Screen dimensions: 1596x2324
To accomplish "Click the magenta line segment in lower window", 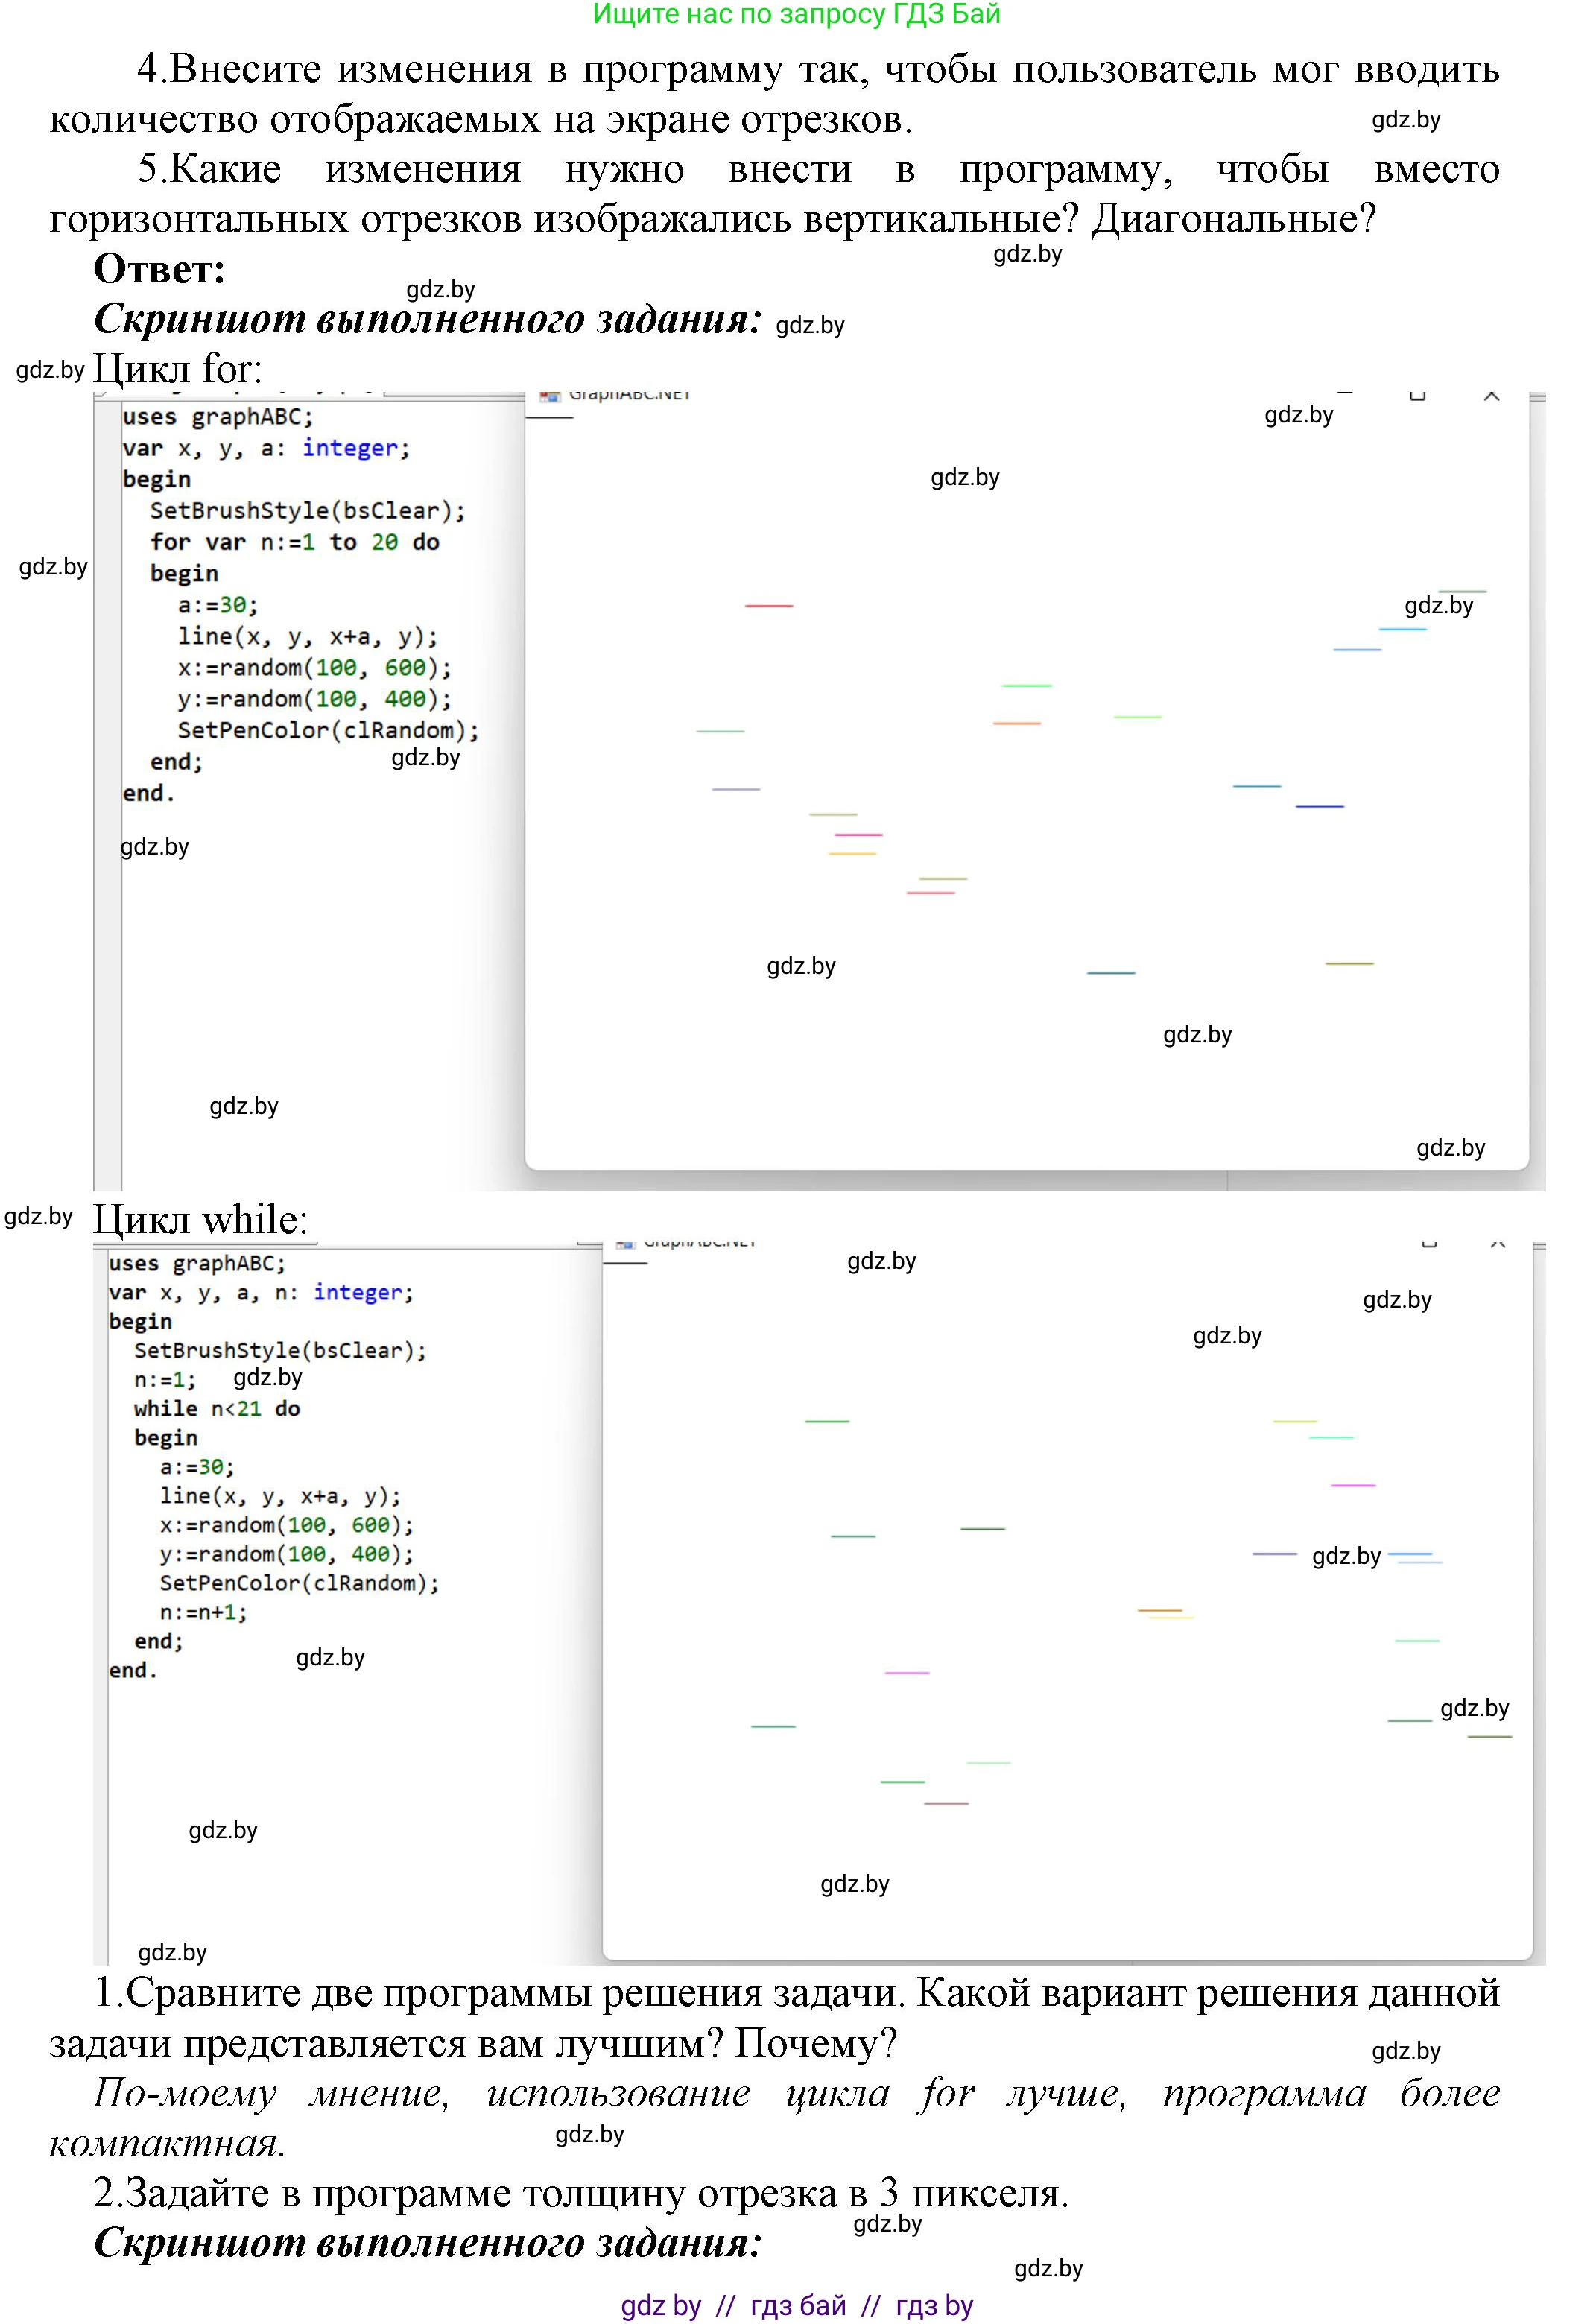I will click(1353, 1485).
